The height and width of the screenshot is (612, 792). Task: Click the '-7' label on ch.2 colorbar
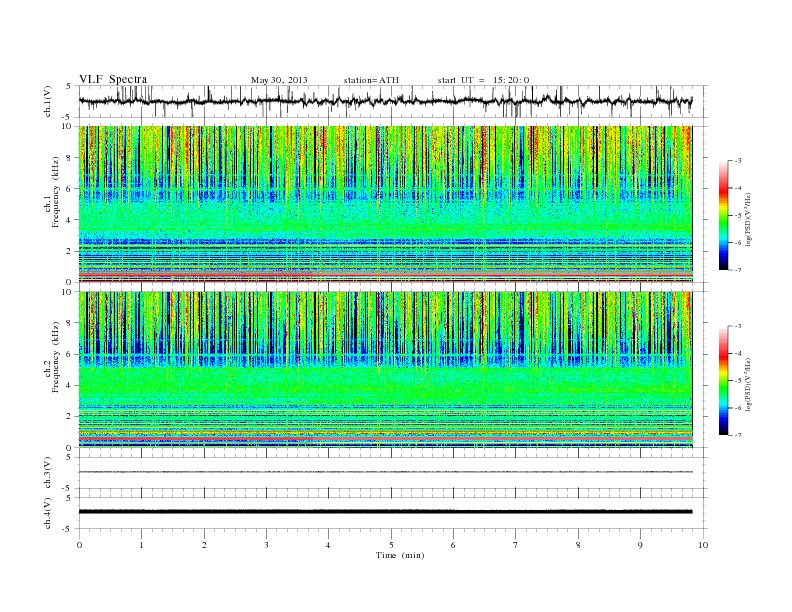click(x=737, y=435)
